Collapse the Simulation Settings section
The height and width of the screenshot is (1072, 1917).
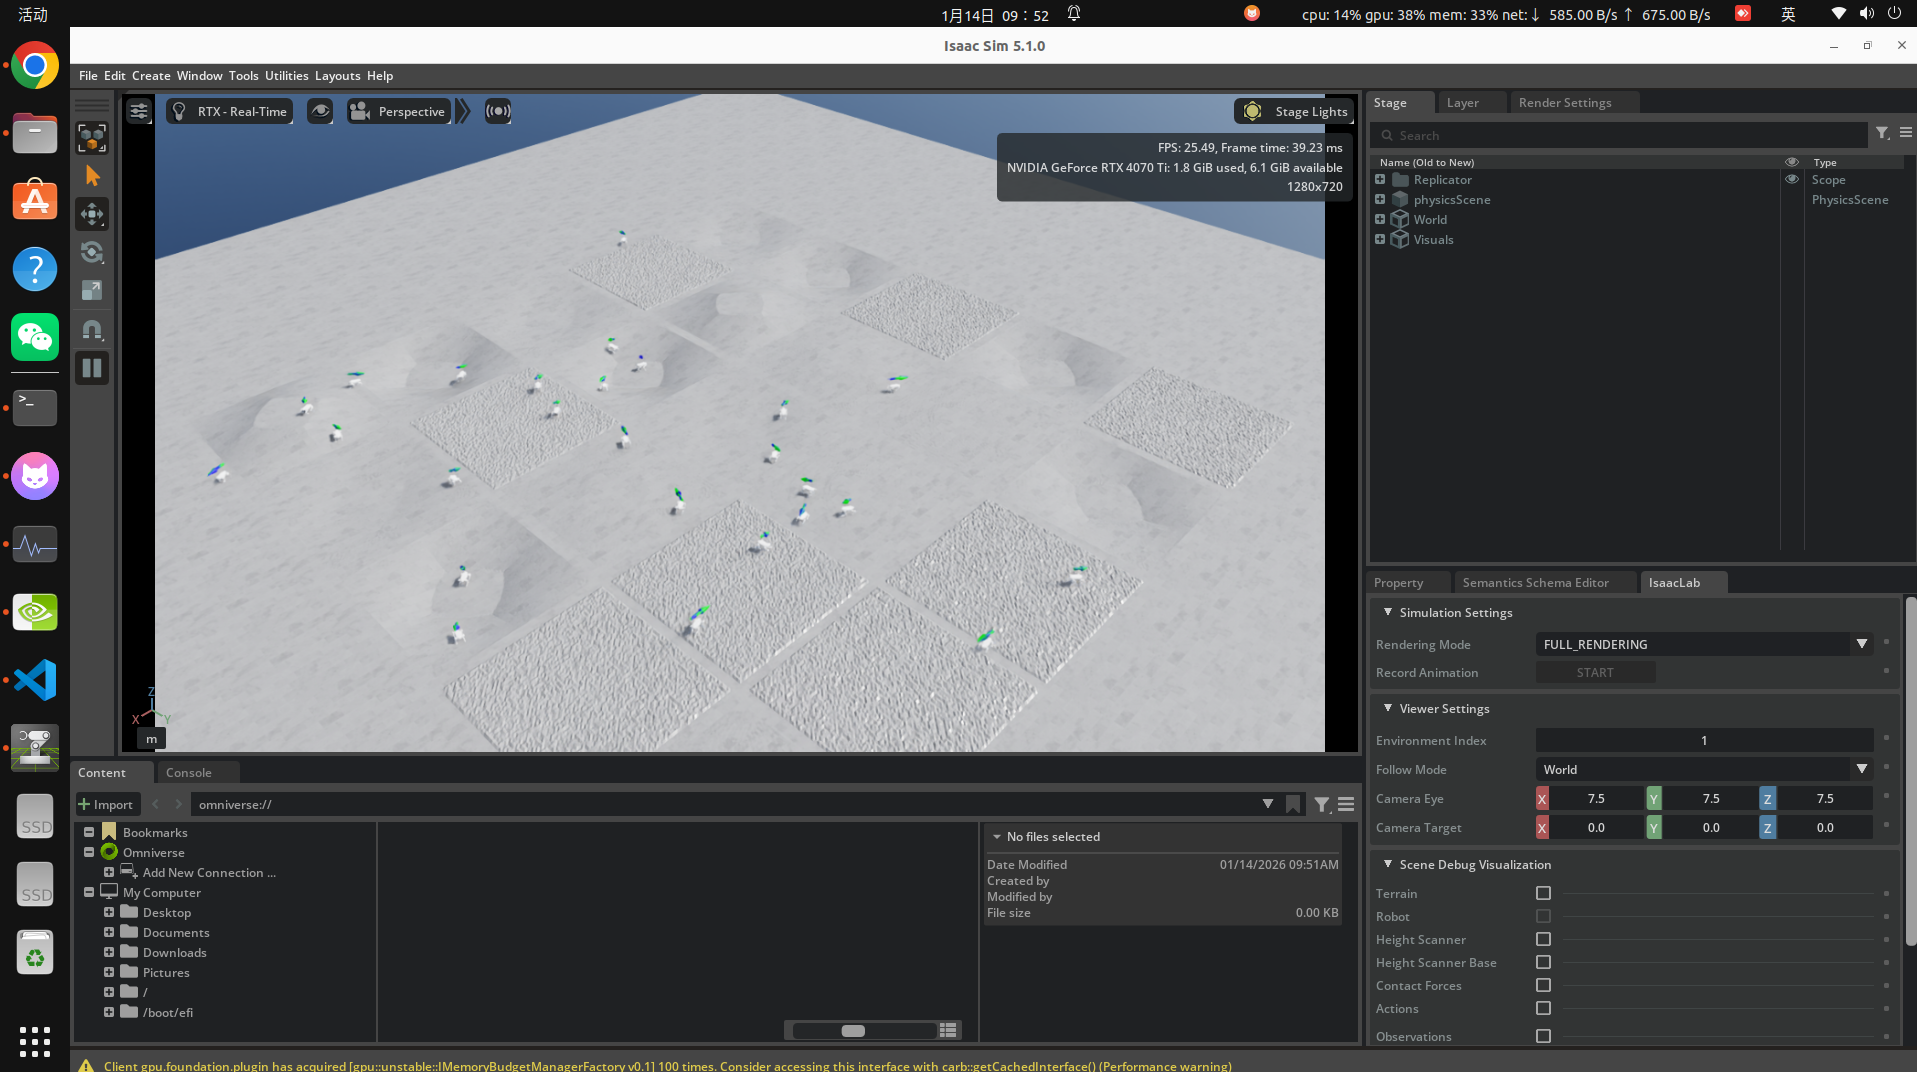tap(1388, 612)
